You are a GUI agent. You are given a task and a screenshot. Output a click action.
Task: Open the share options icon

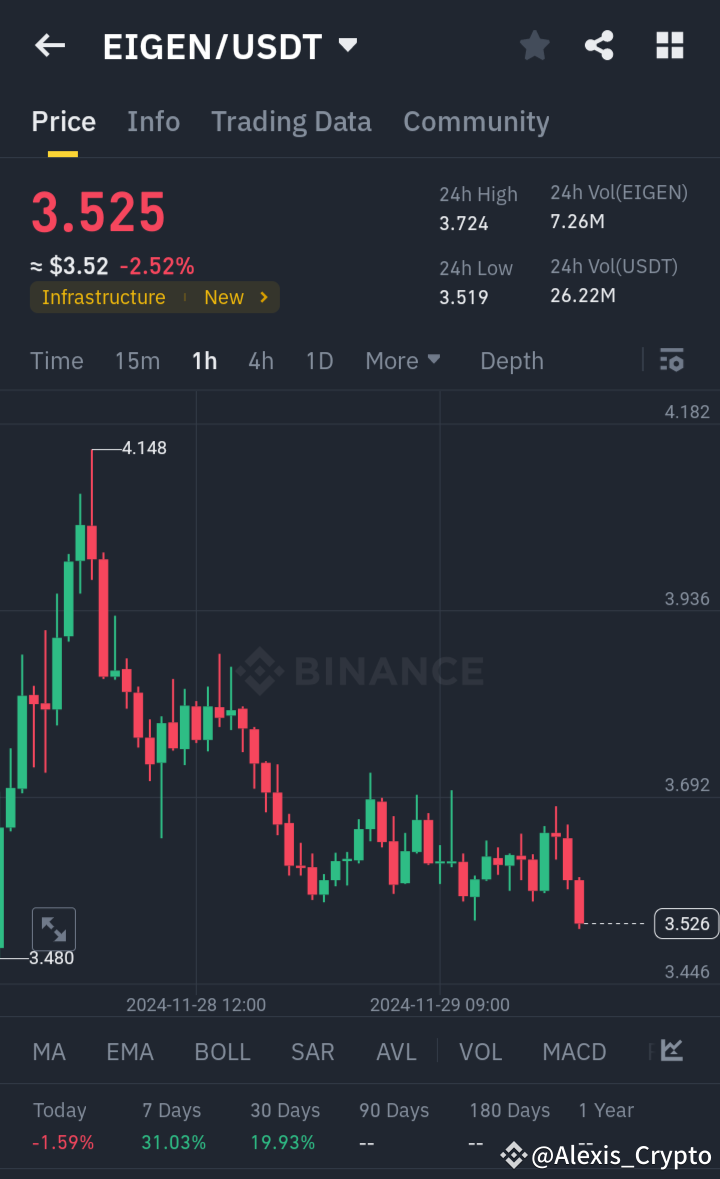coord(599,45)
